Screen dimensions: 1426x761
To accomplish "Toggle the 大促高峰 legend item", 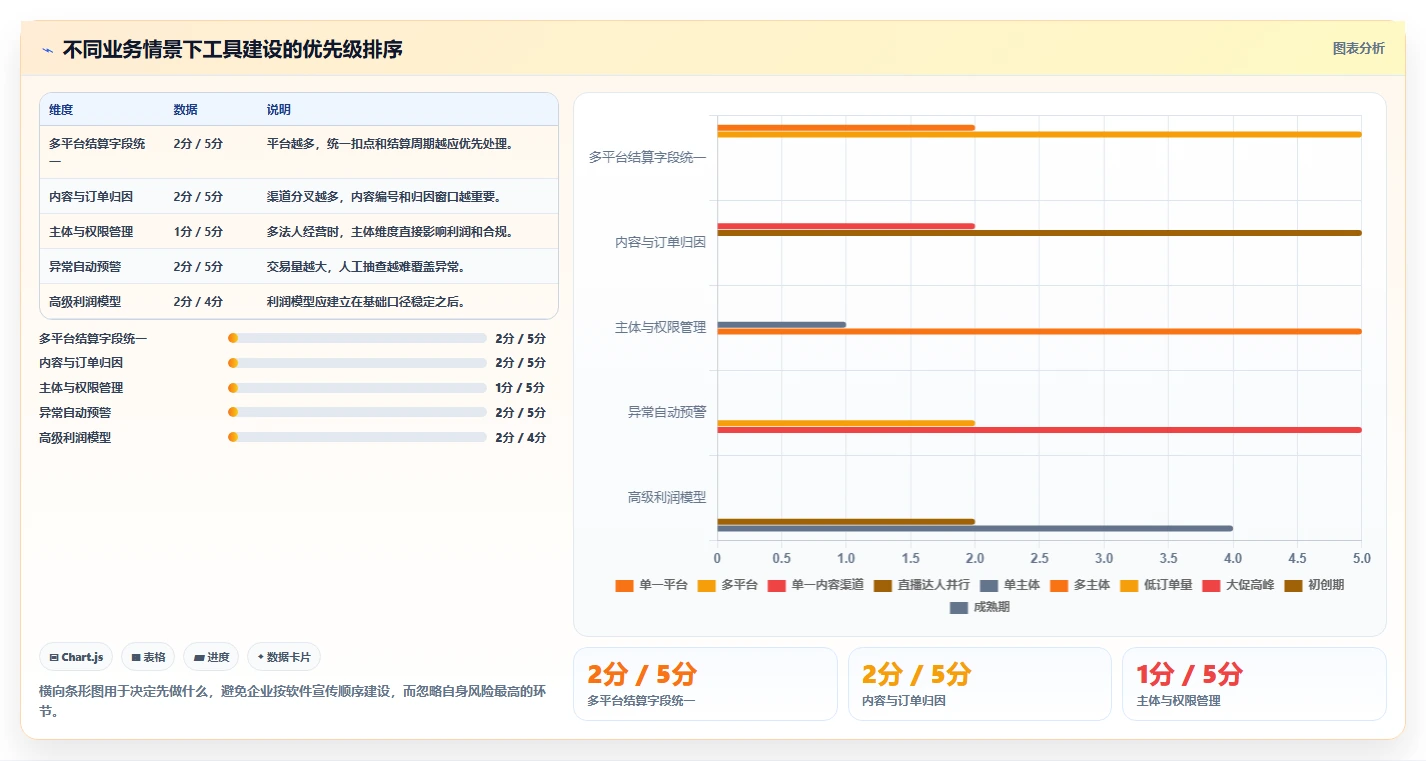I will tap(1238, 585).
